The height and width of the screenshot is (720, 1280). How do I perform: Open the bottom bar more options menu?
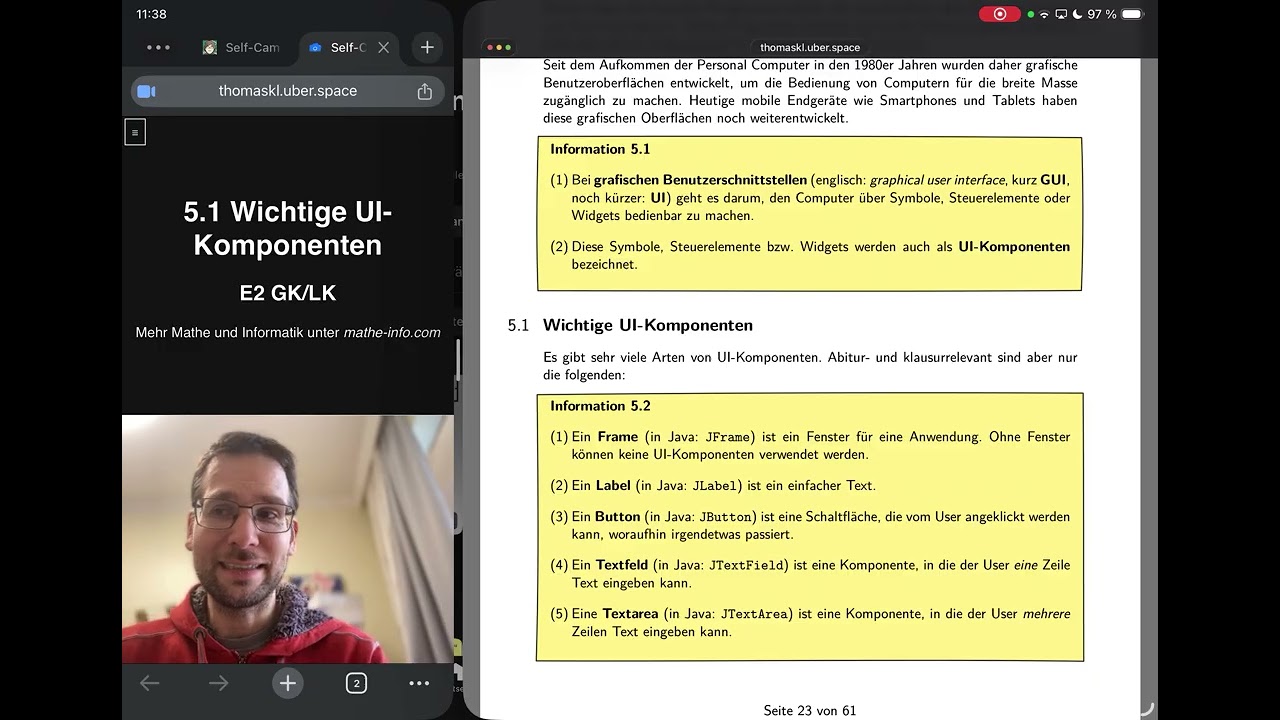click(419, 683)
